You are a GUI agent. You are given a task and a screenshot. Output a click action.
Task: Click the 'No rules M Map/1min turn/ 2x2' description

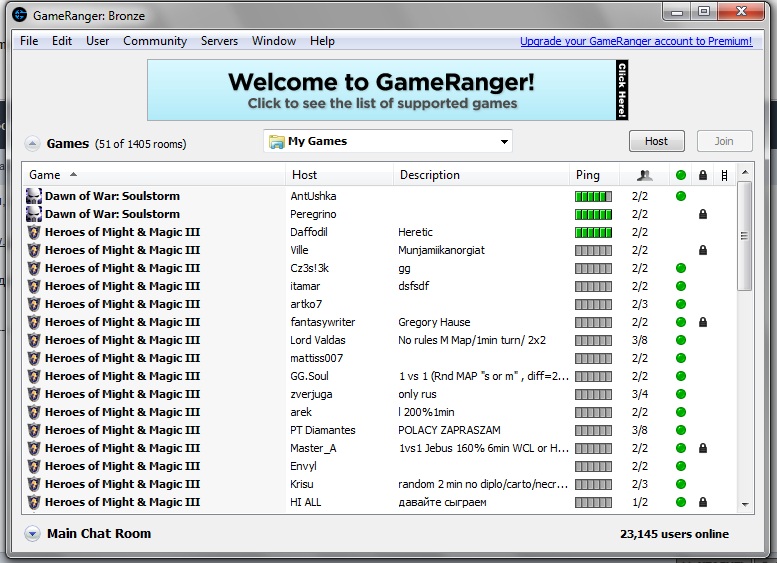(x=472, y=340)
